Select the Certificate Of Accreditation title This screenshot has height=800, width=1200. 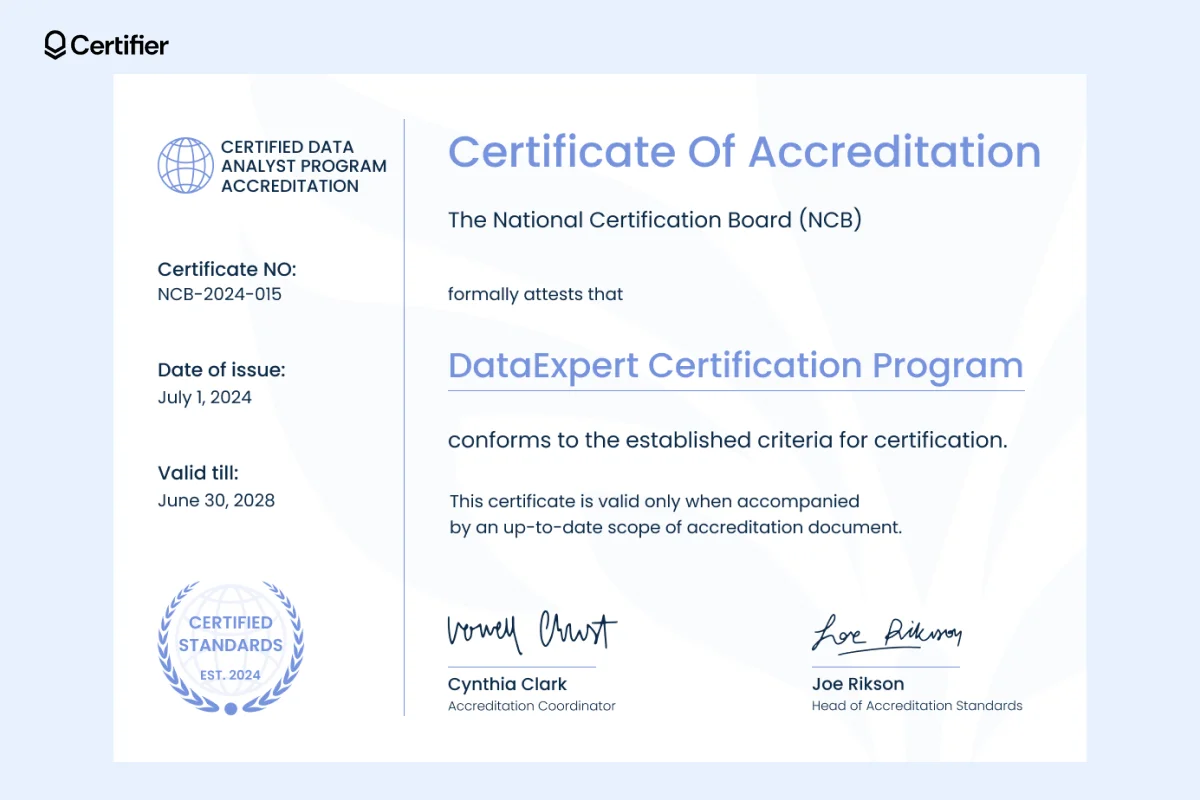pos(744,152)
